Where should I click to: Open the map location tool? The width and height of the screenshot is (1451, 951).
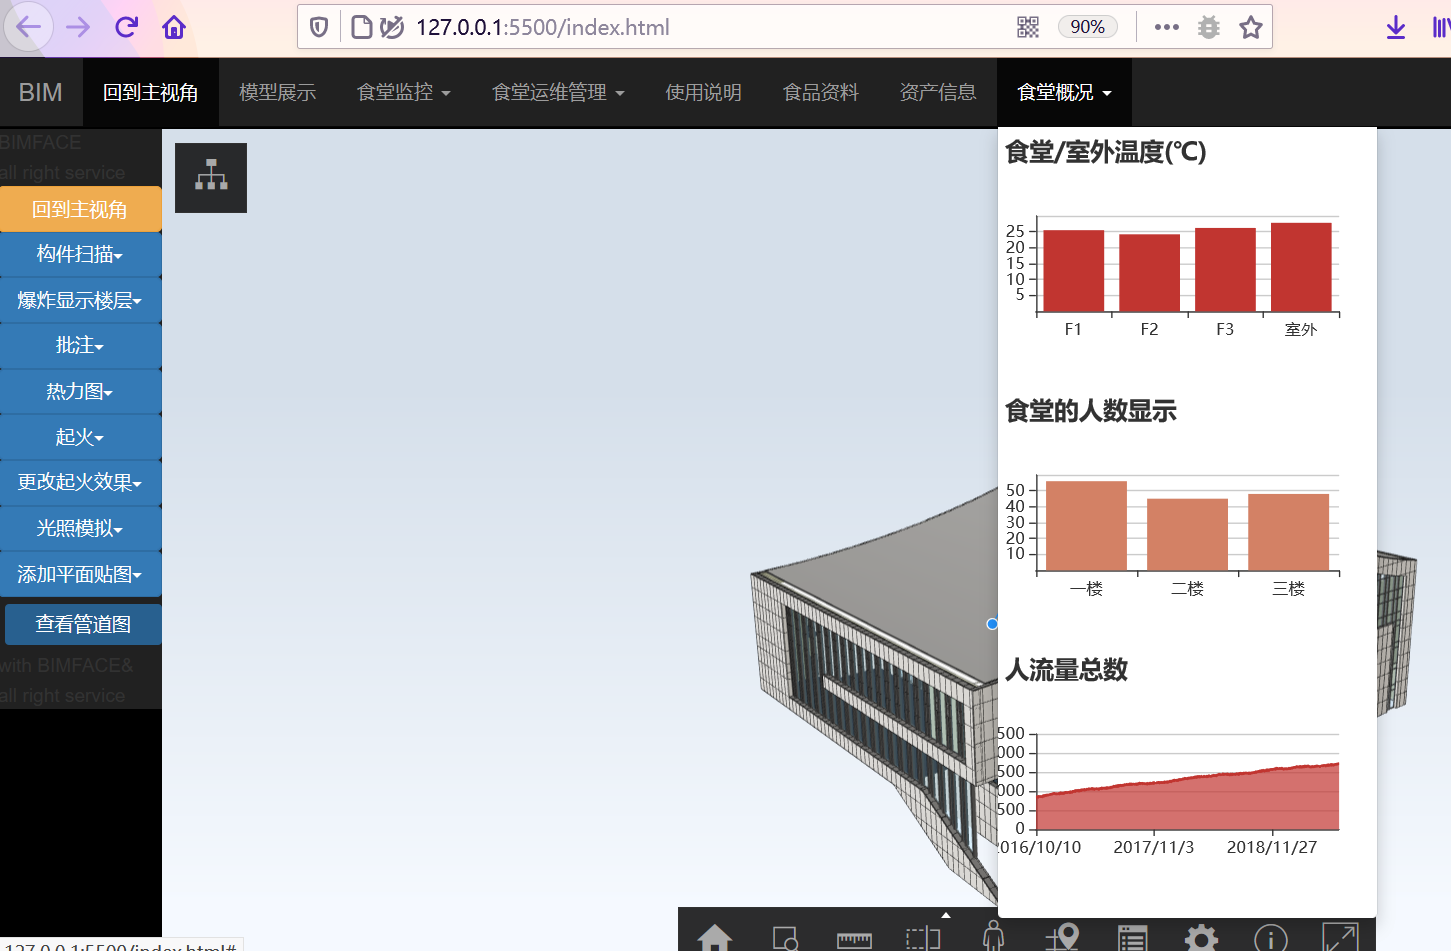coord(1062,940)
